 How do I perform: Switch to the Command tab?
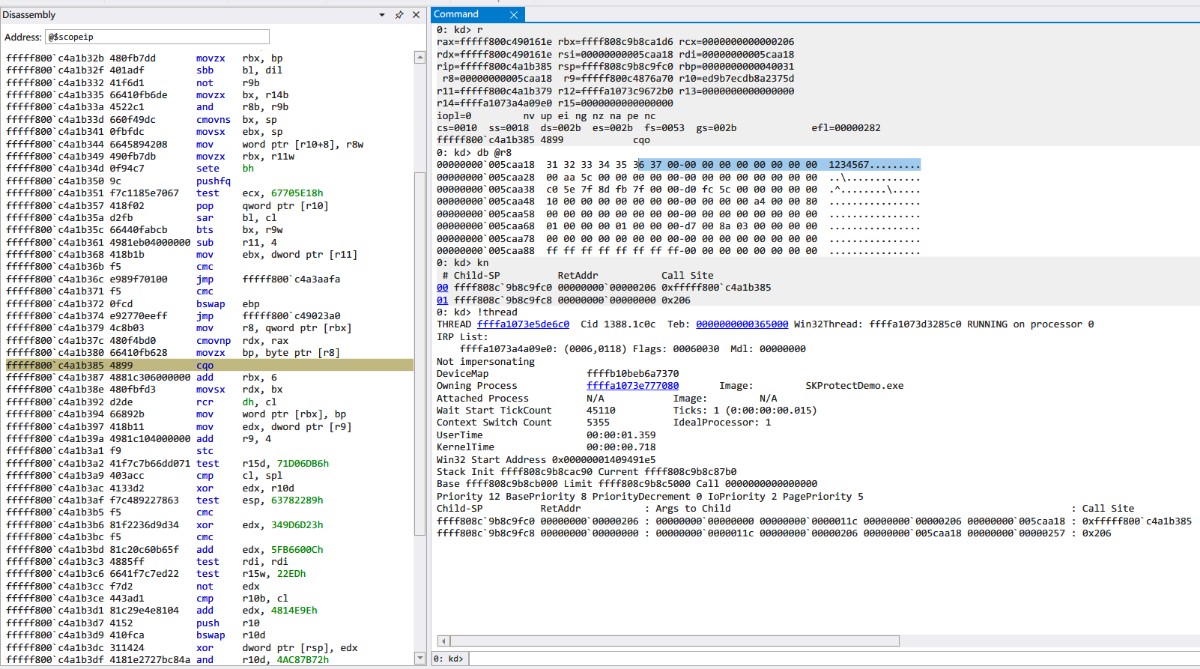tap(456, 14)
